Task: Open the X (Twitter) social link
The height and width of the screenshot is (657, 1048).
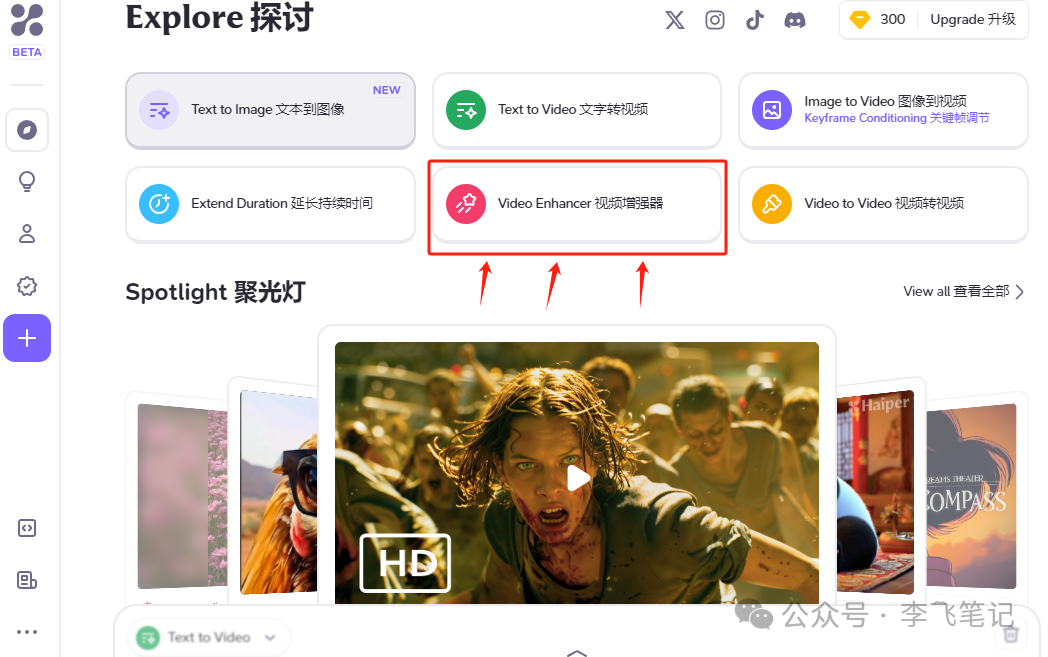Action: [x=675, y=20]
